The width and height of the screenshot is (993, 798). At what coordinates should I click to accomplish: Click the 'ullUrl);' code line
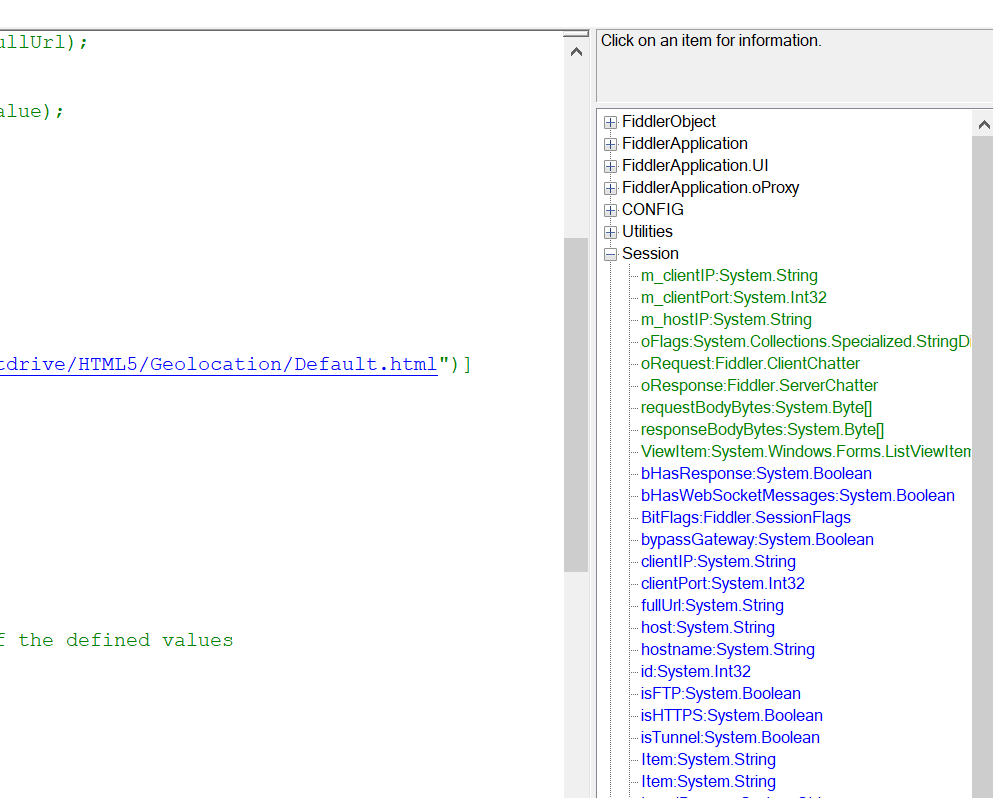[x=44, y=42]
